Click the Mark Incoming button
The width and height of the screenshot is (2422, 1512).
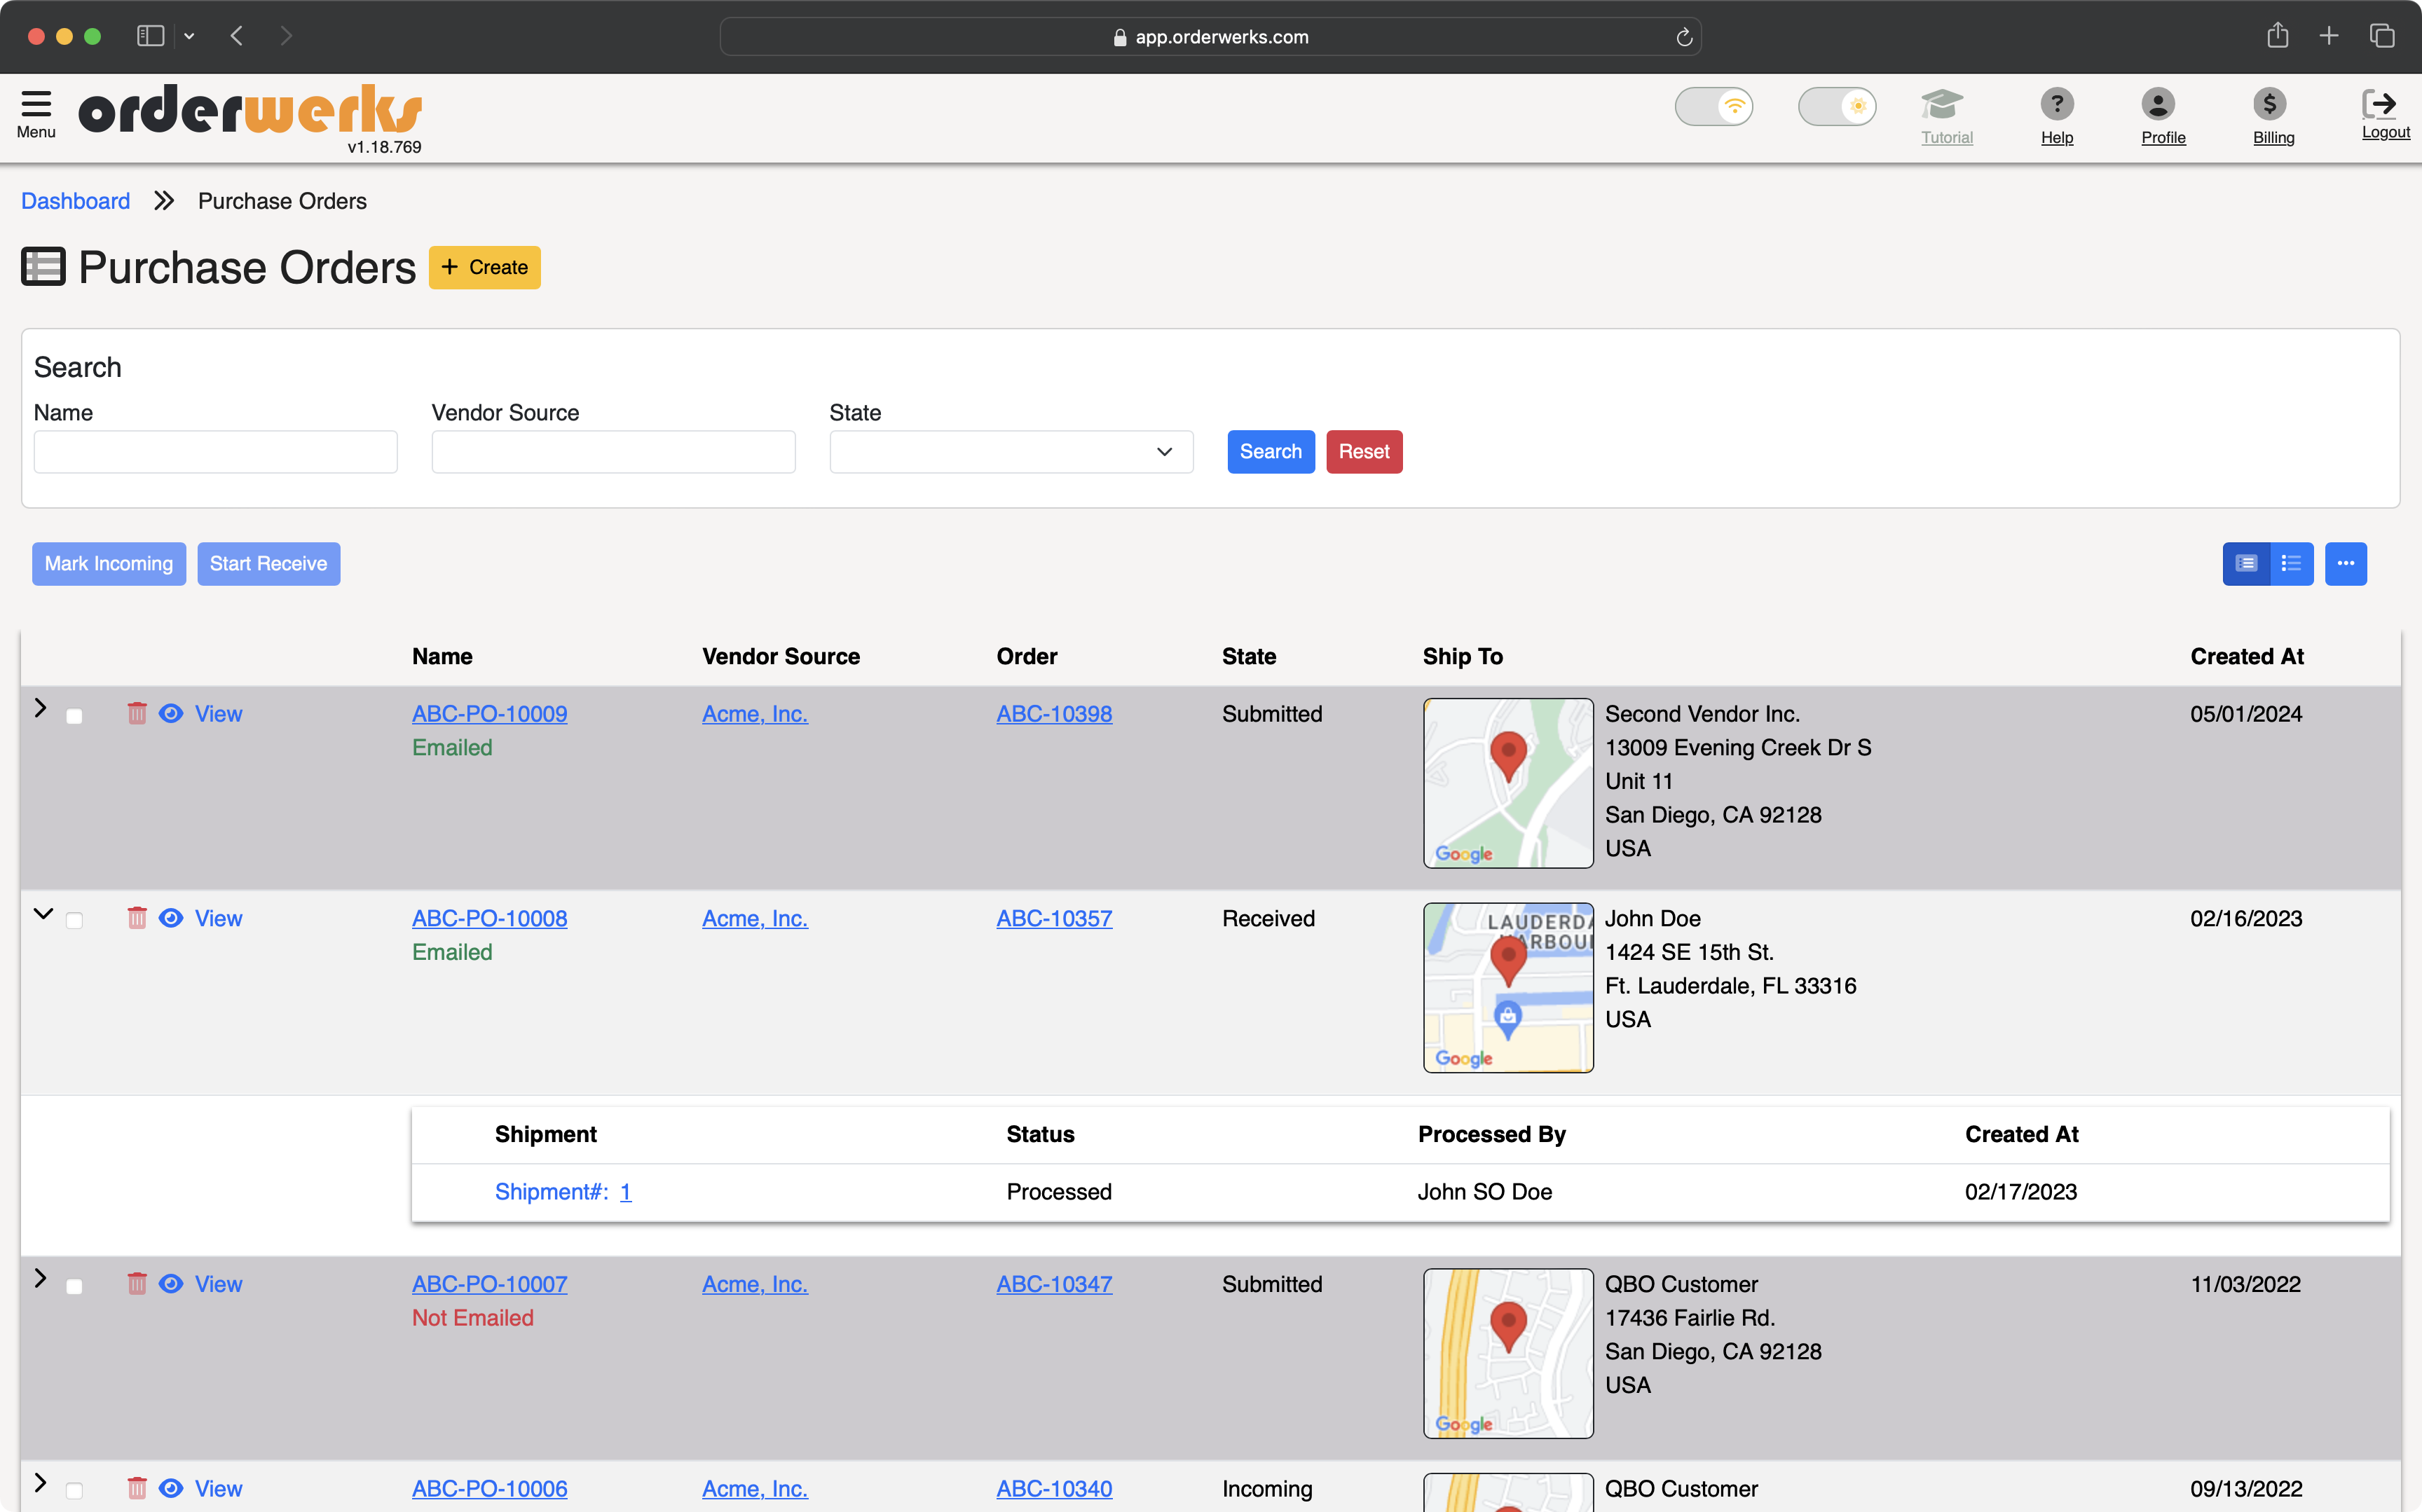point(109,564)
